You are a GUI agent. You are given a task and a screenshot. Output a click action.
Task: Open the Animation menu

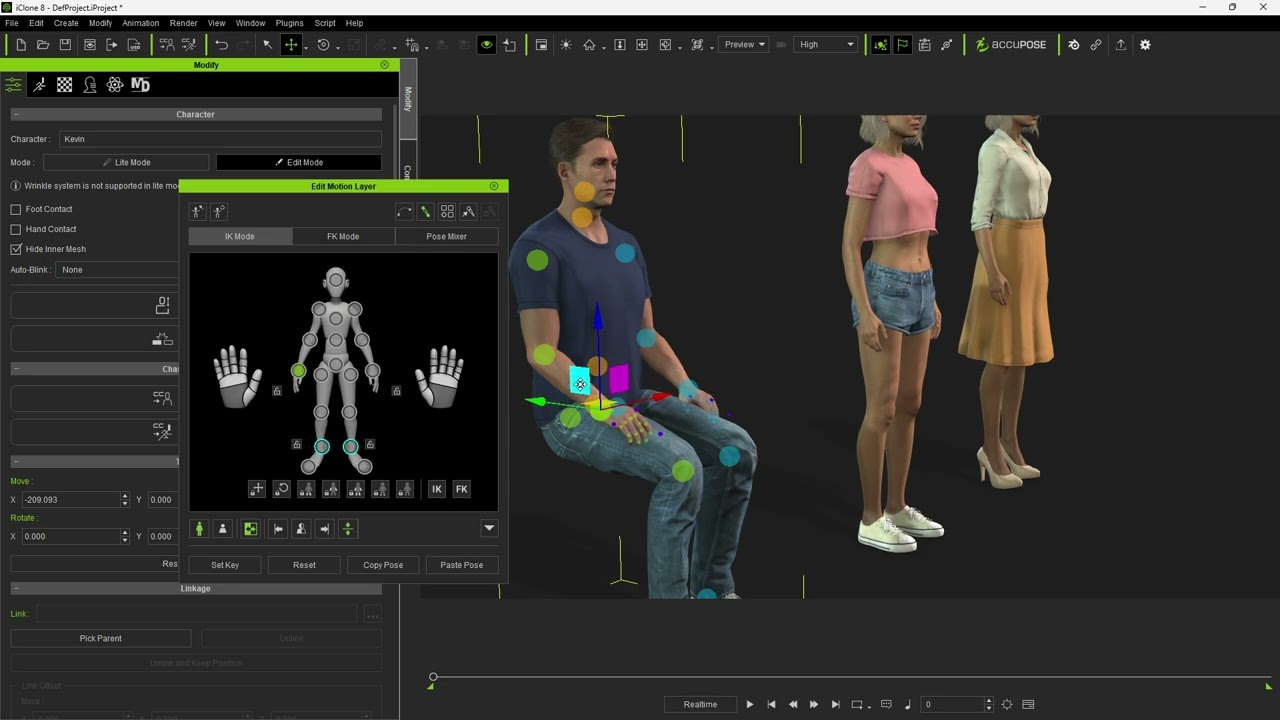coord(140,23)
